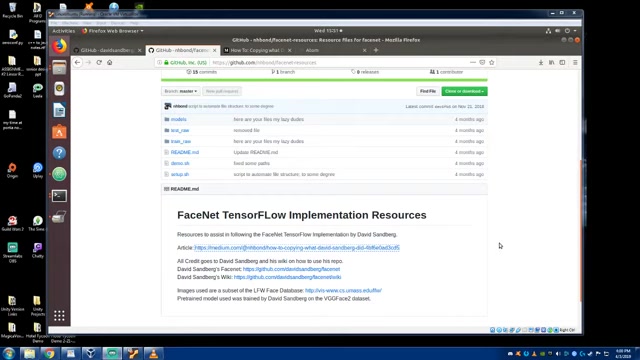Click the green padlock site info
Image resolution: width=640 pixels, height=360 pixels.
point(166,62)
